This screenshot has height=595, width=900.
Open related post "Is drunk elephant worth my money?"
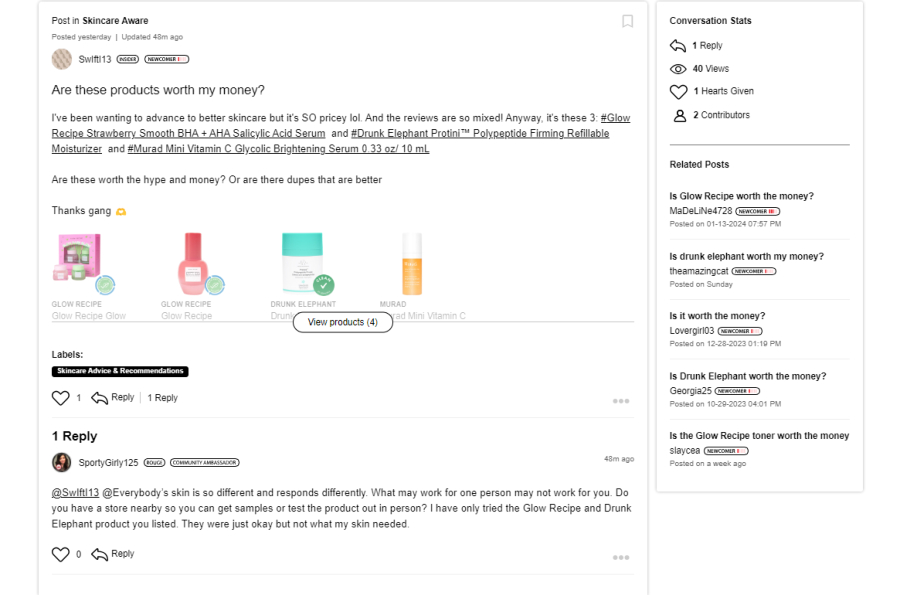point(746,256)
